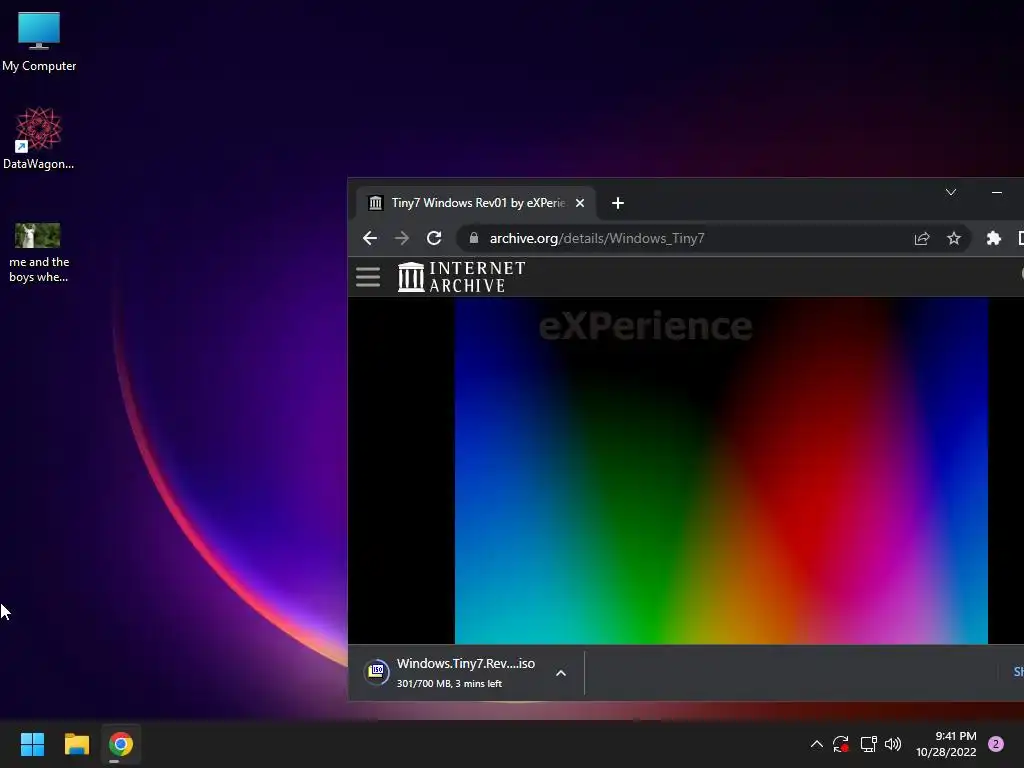Image resolution: width=1024 pixels, height=768 pixels.
Task: Click the eXPerience rainbow preview image
Action: point(721,470)
